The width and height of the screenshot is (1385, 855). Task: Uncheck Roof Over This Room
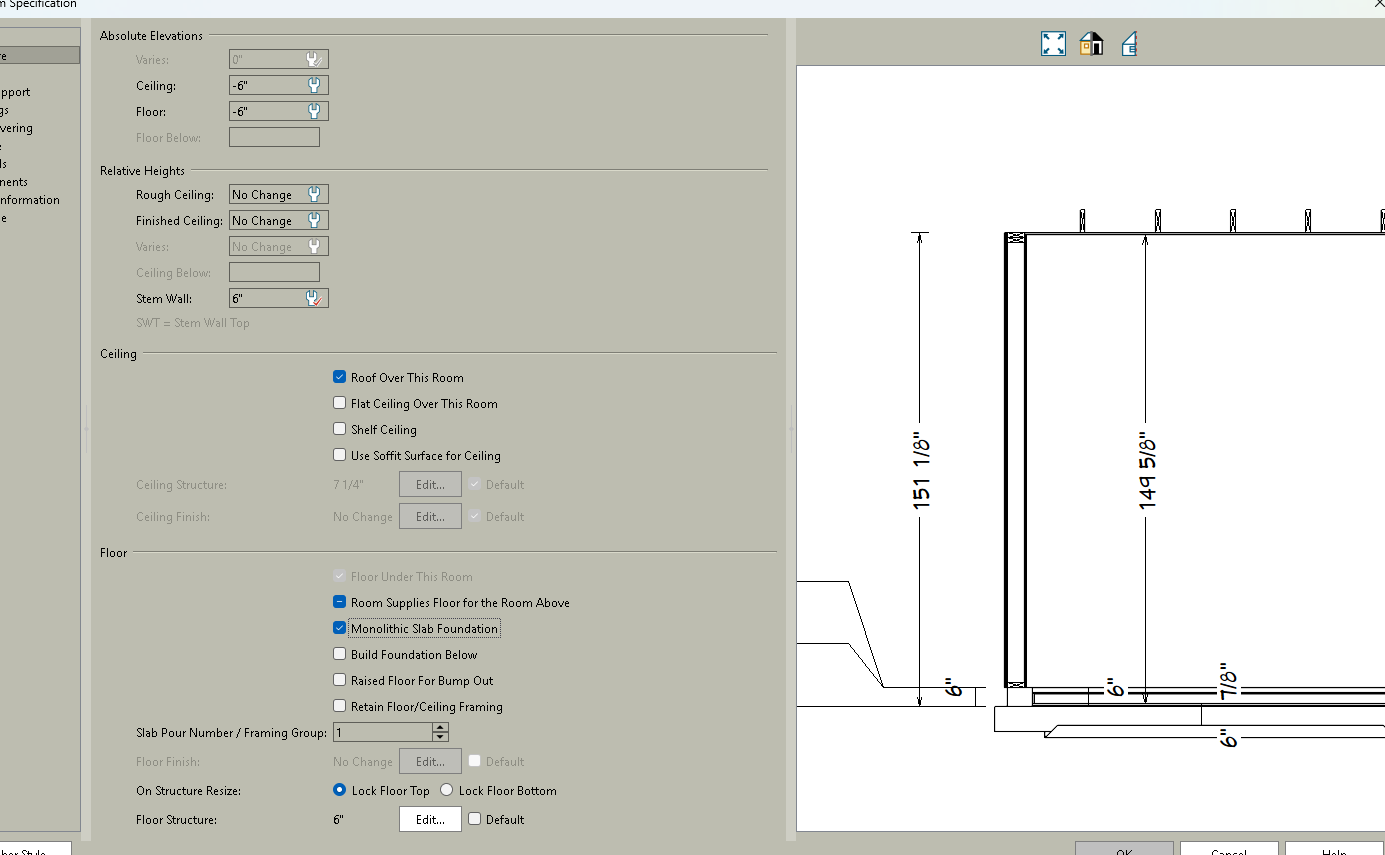click(x=340, y=378)
